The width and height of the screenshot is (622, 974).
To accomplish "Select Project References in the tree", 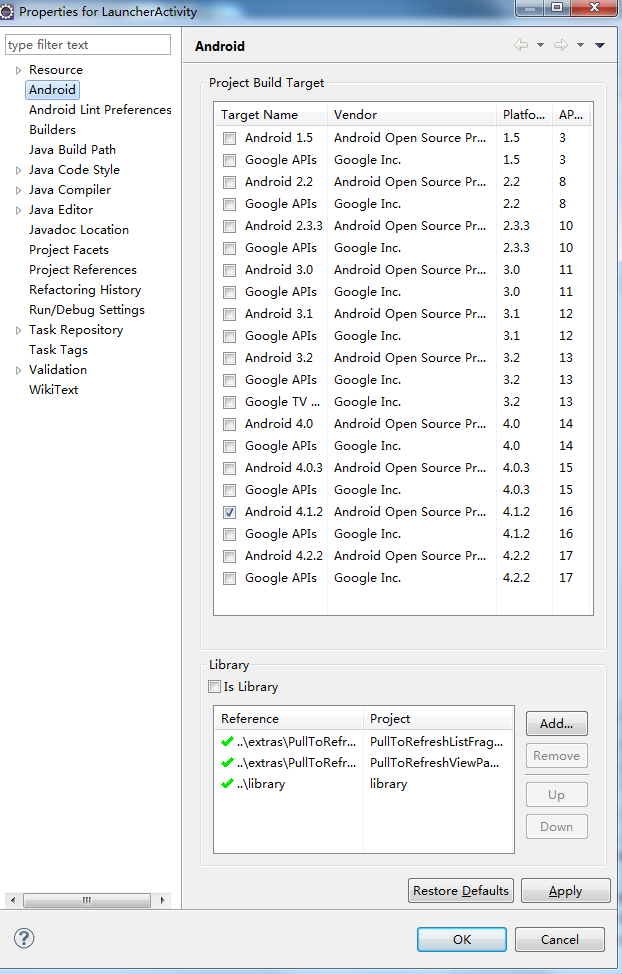I will [83, 270].
